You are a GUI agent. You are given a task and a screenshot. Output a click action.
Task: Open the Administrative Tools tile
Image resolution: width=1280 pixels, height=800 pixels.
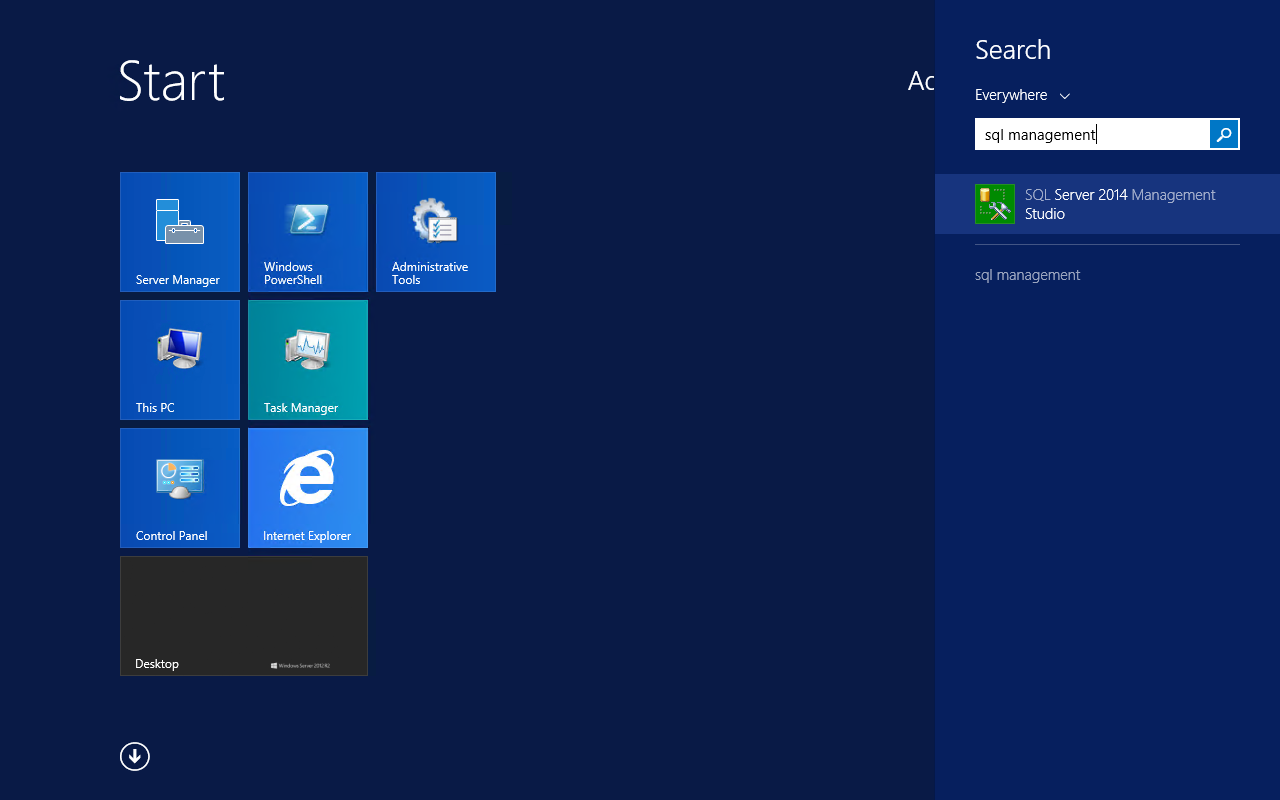click(435, 231)
